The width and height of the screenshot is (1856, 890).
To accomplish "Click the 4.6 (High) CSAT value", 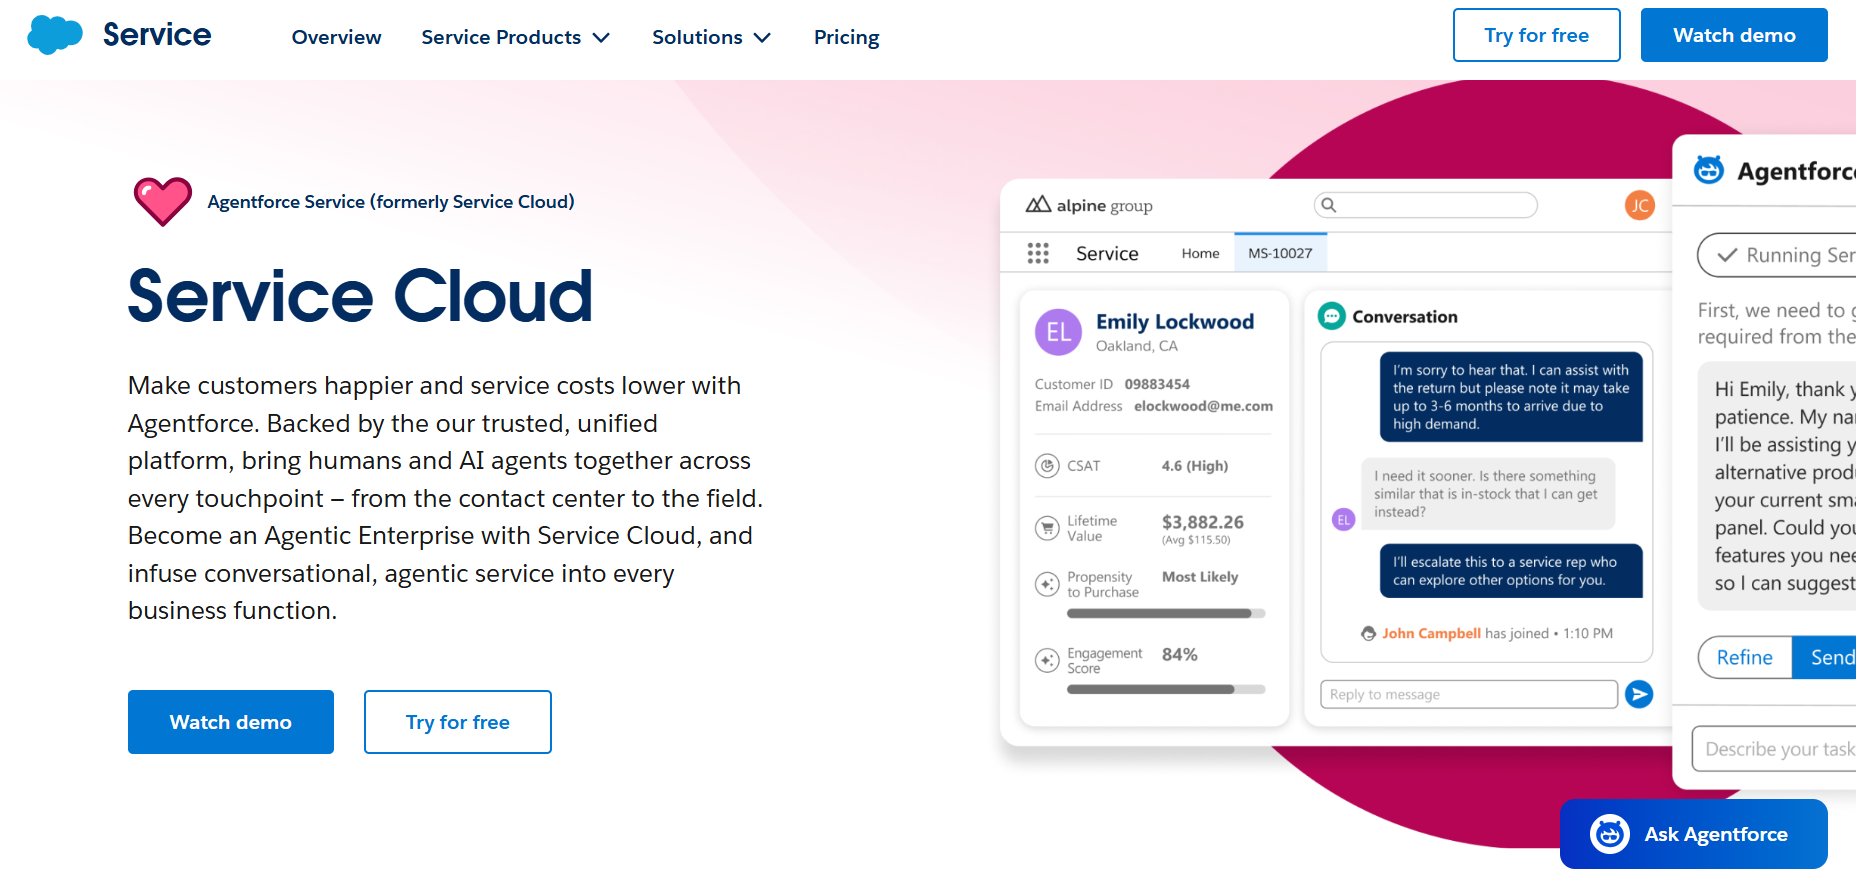I will click(x=1195, y=466).
